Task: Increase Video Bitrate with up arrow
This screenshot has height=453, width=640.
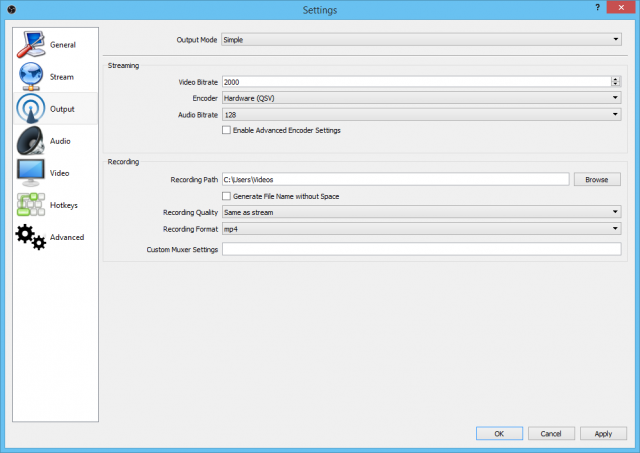Action: [x=616, y=79]
